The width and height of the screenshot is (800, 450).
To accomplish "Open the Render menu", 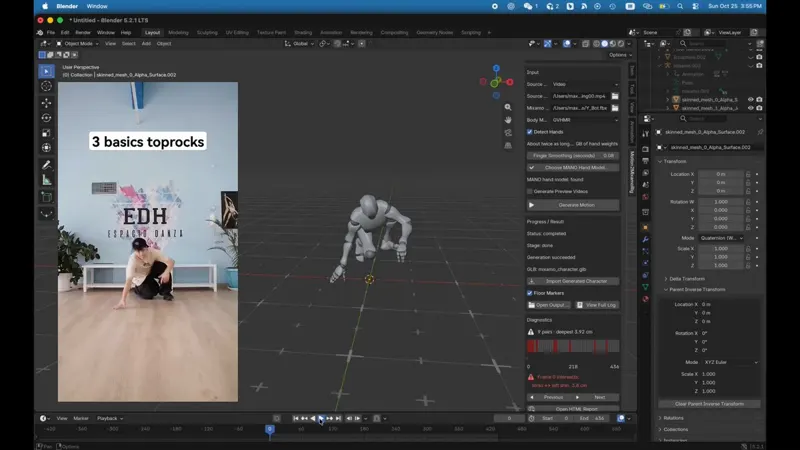I will (83, 33).
